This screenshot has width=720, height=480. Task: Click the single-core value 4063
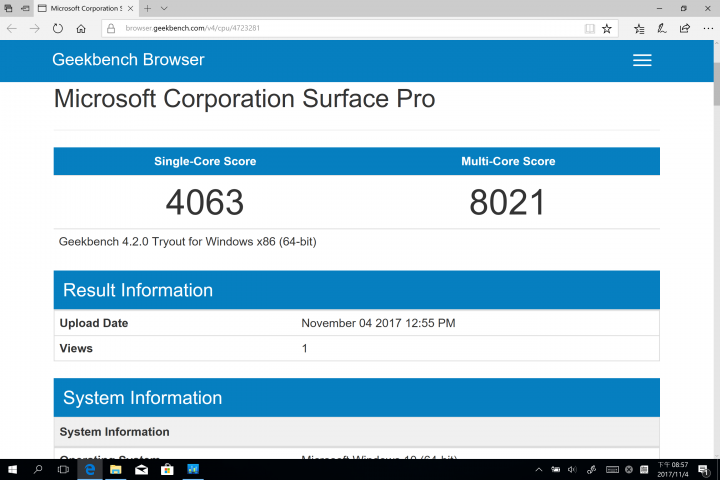pos(205,202)
